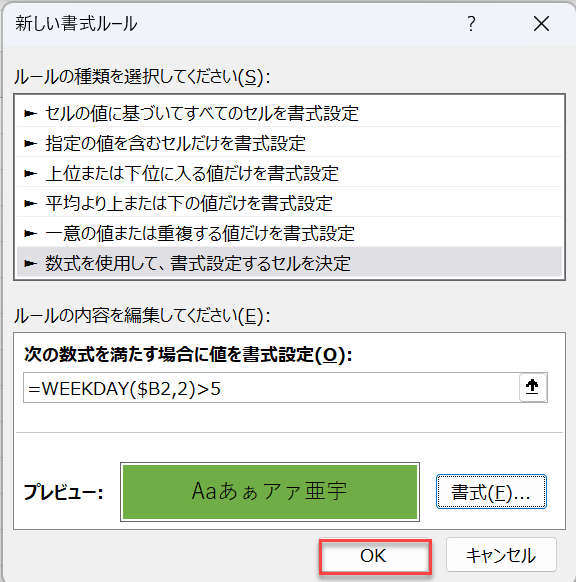Click arrow bullet beside 指定の値を含む rule
This screenshot has width=576, height=582.
pos(30,144)
